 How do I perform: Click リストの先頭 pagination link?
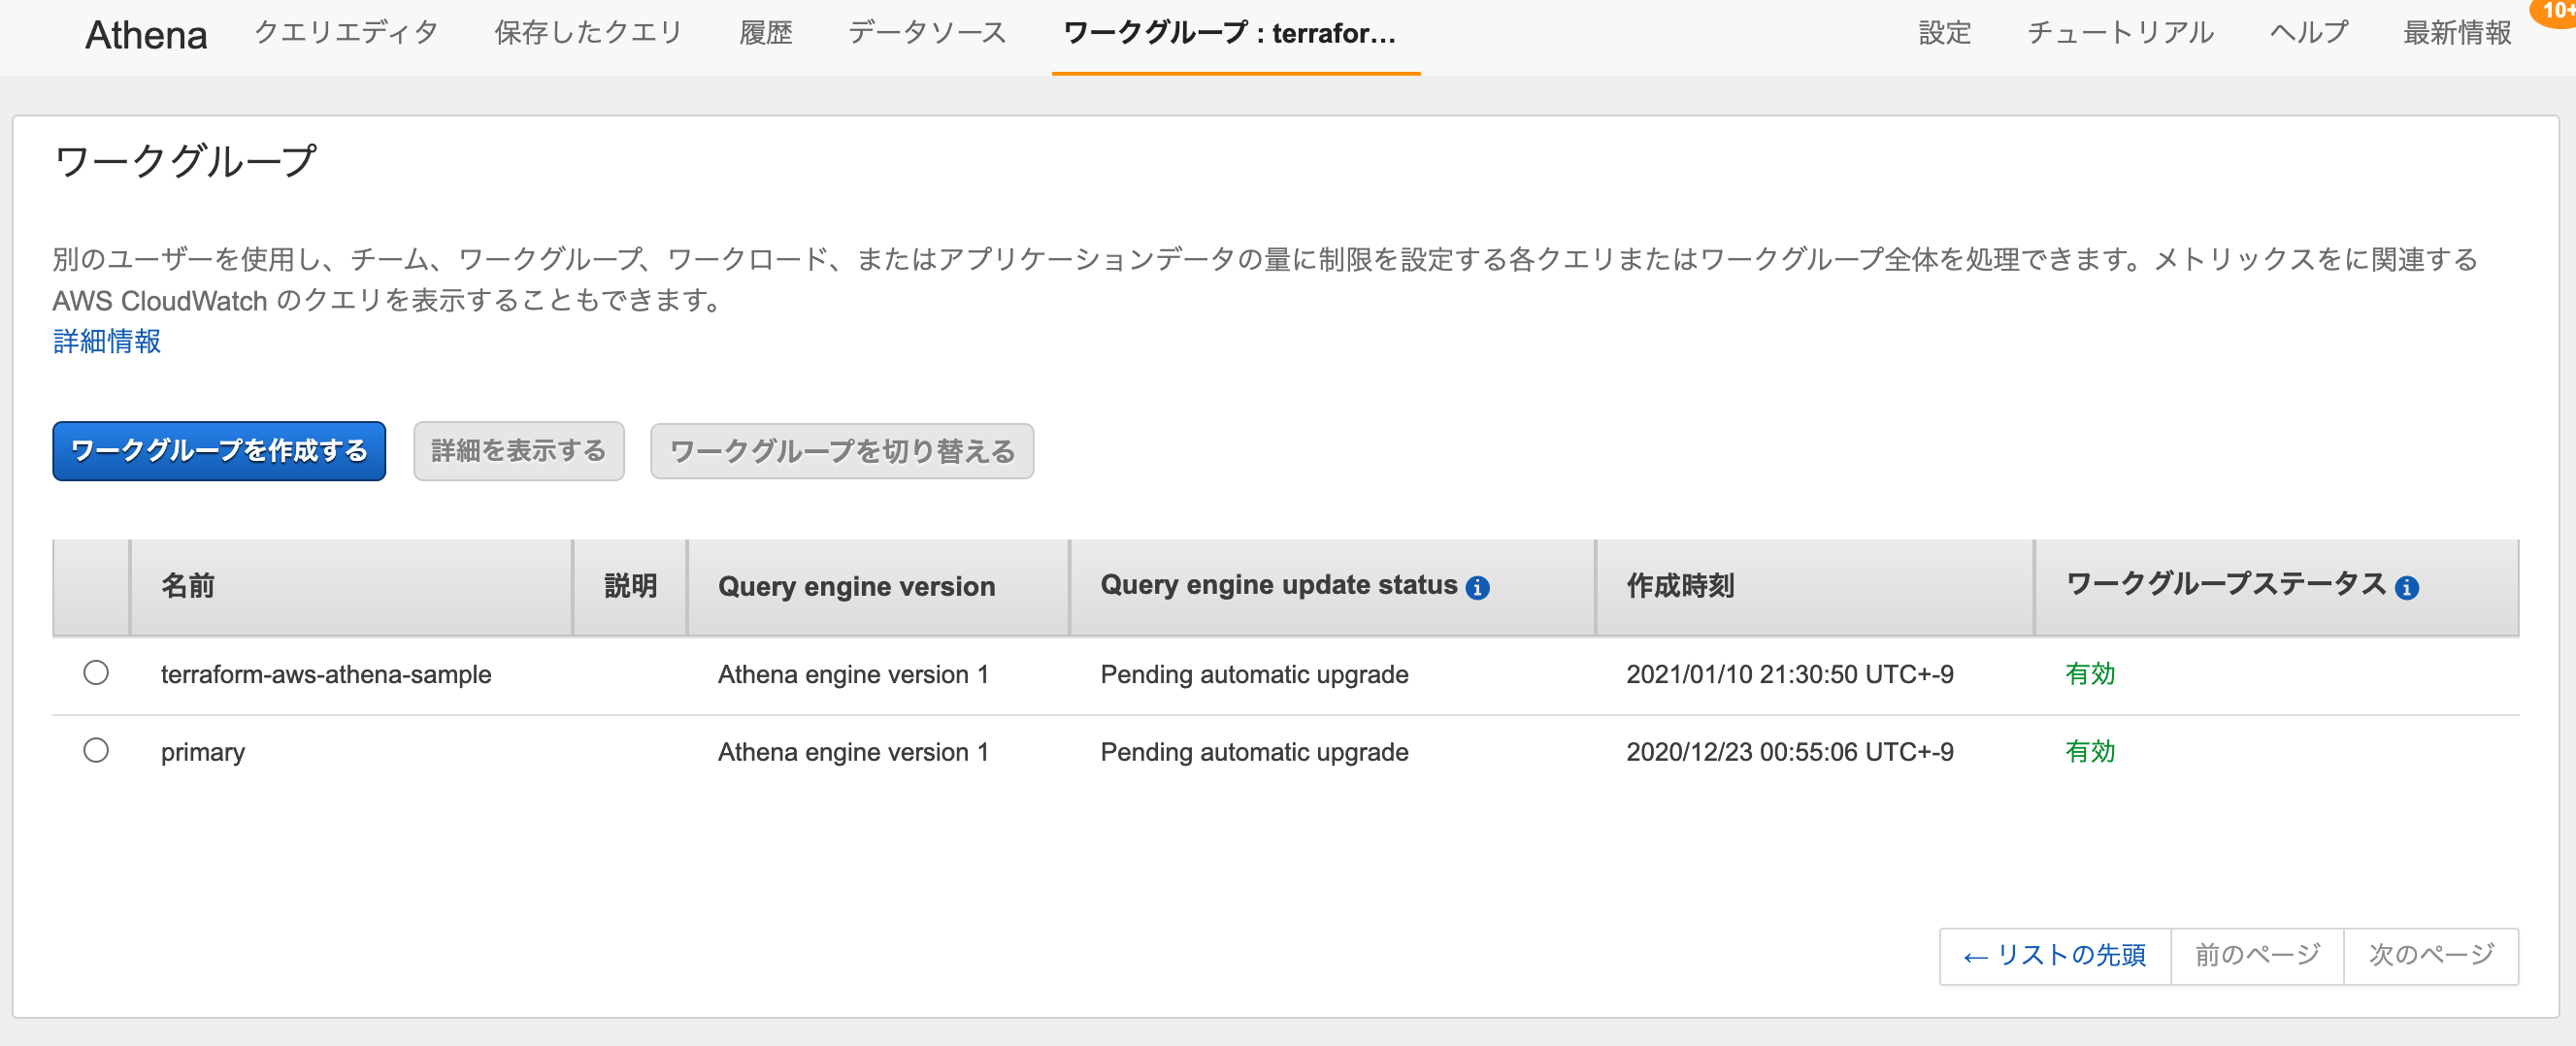click(x=2053, y=955)
